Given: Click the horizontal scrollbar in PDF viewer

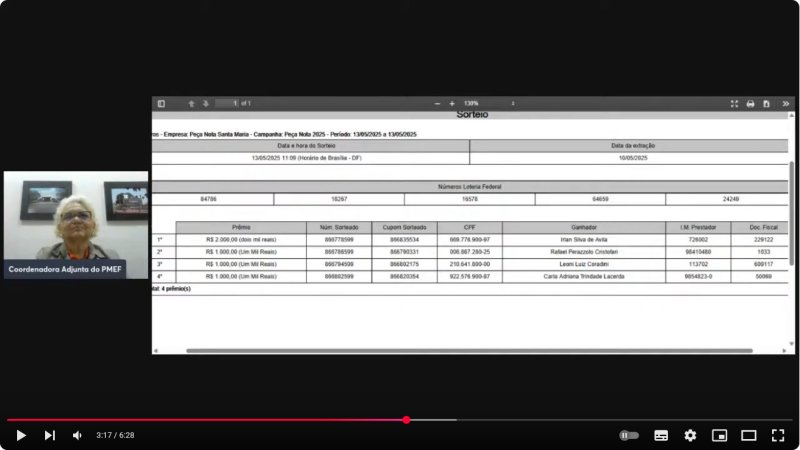Looking at the screenshot, I should [x=469, y=351].
